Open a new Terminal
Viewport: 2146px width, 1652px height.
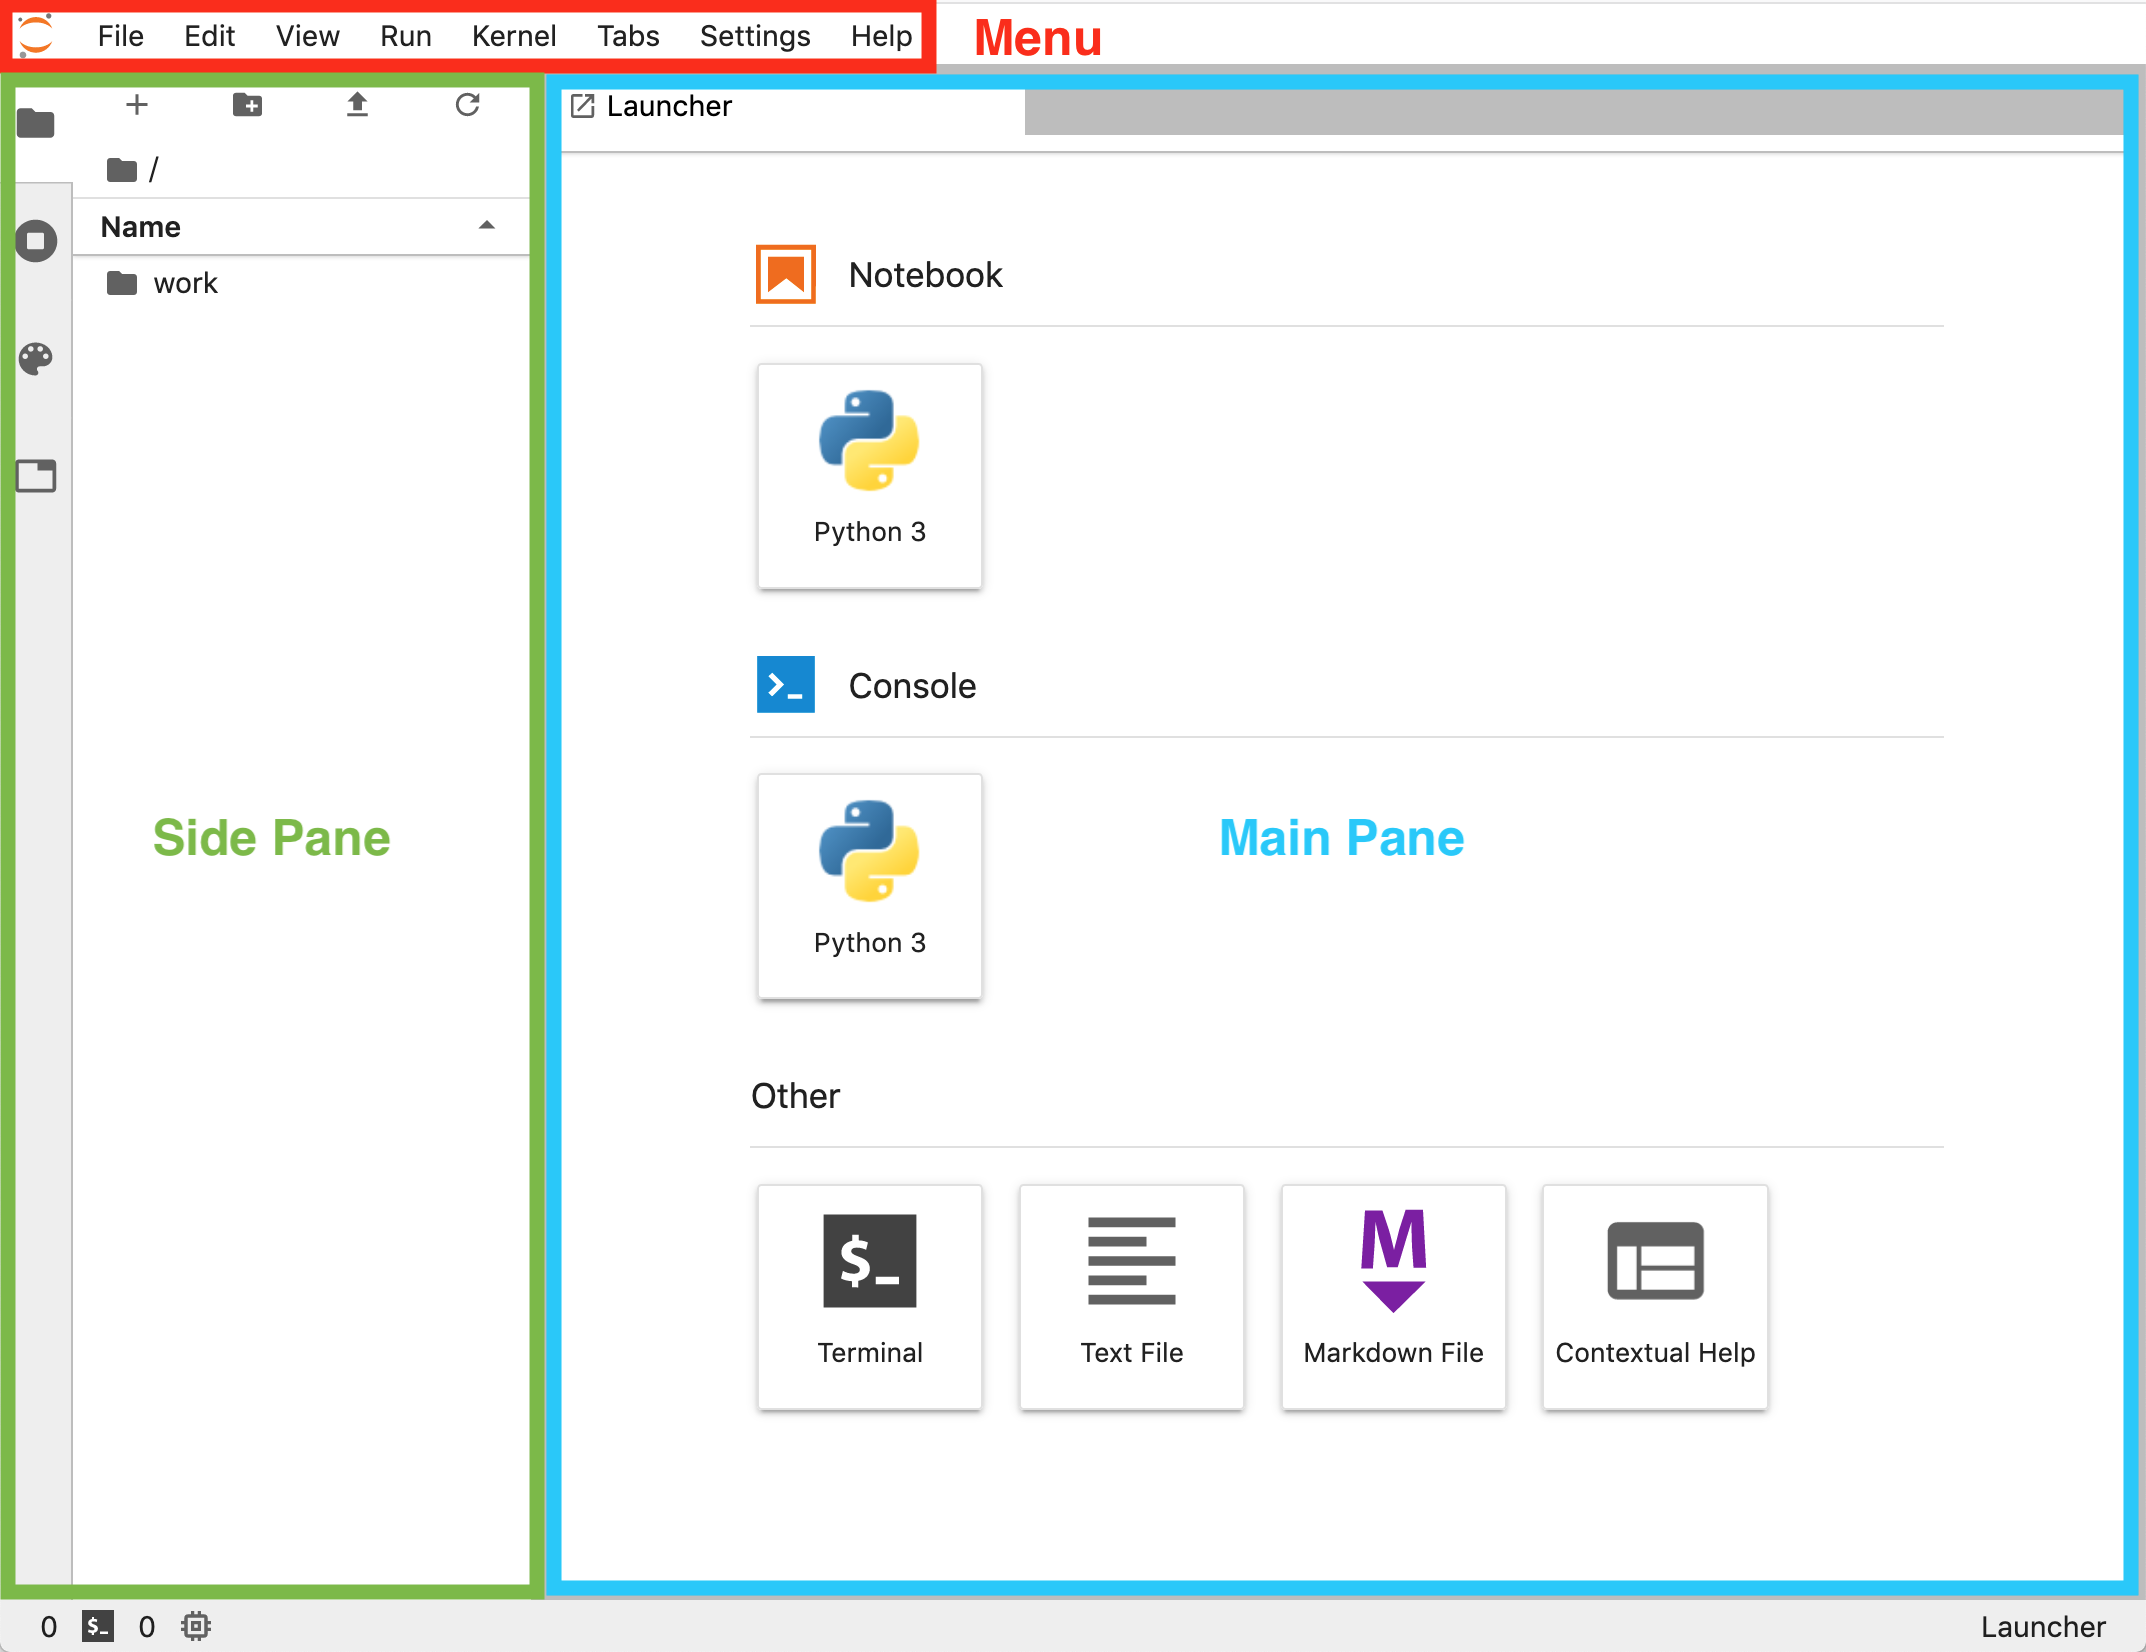pyautogui.click(x=869, y=1297)
